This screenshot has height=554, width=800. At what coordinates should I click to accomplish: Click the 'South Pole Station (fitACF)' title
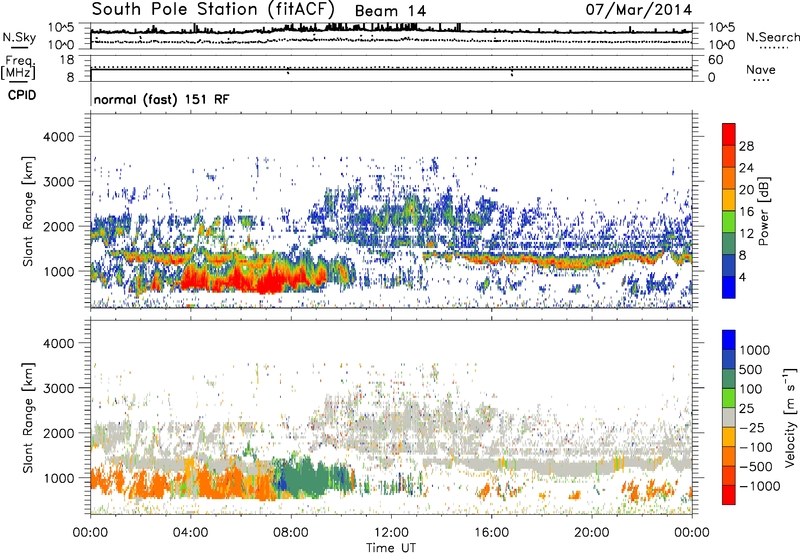(213, 10)
